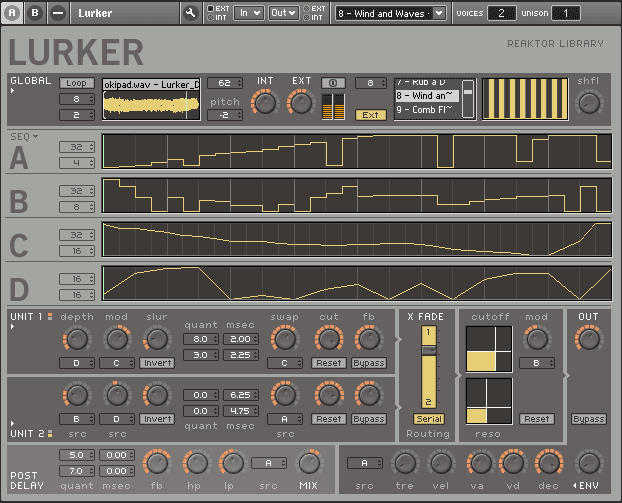Adjust Post Delay MIX knob
The width and height of the screenshot is (622, 503).
(x=309, y=463)
